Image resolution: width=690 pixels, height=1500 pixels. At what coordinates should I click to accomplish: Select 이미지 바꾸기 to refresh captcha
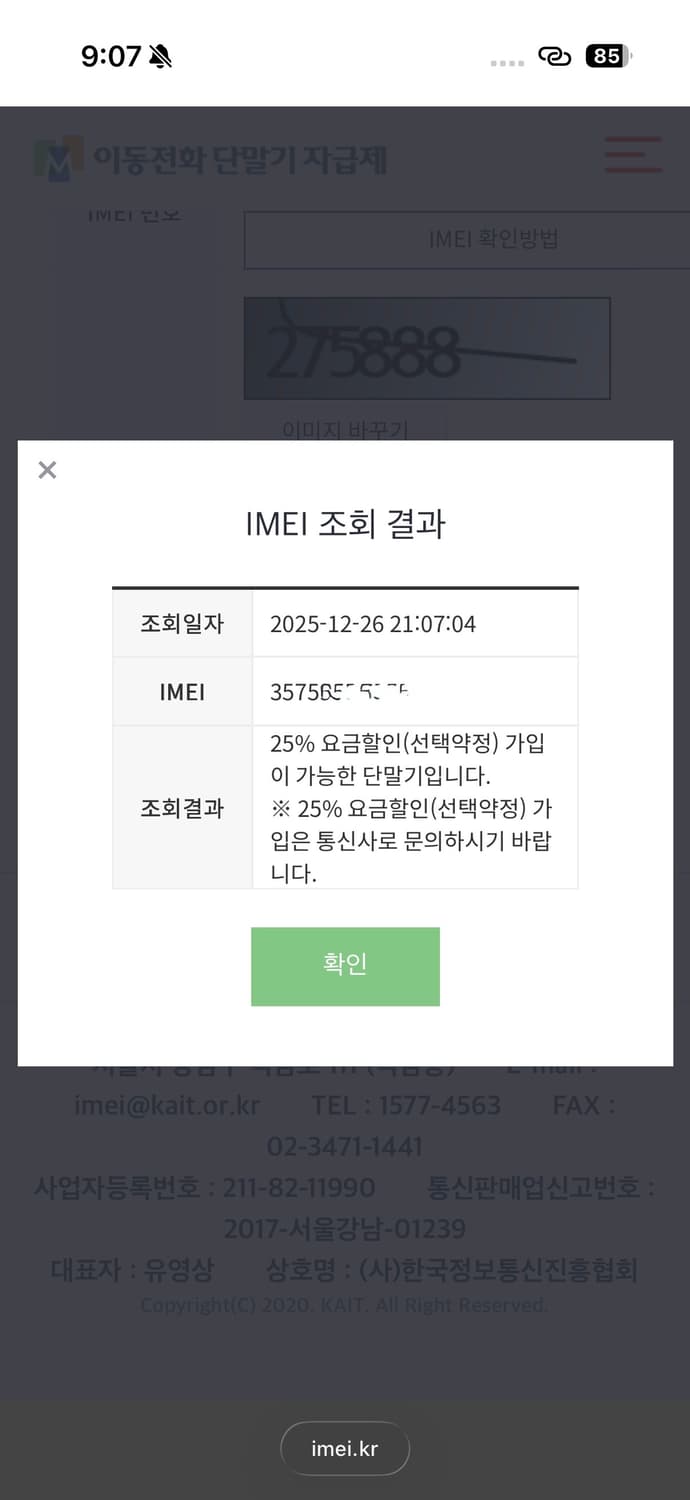[x=345, y=430]
